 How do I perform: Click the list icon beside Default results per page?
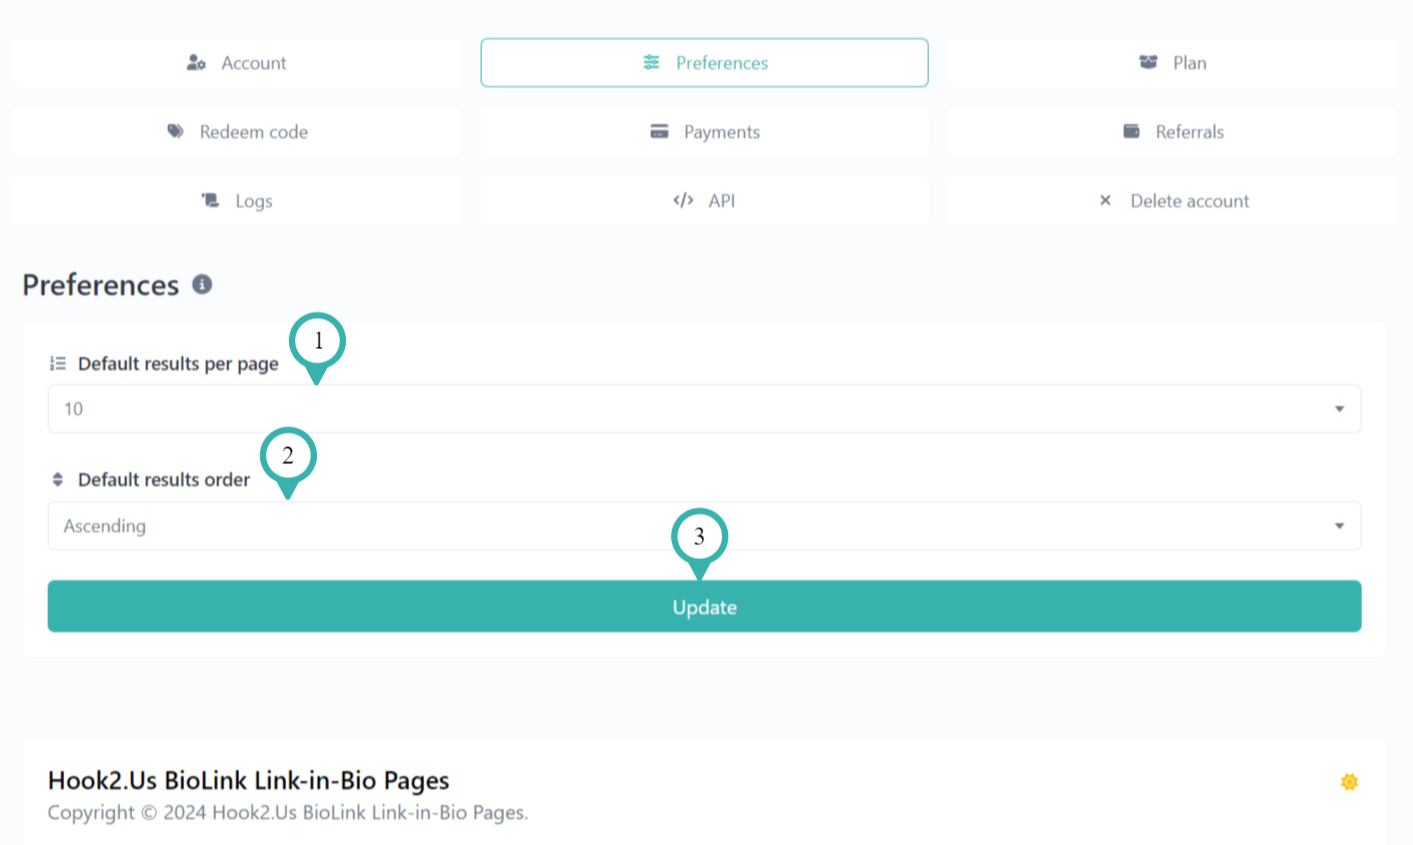click(57, 363)
